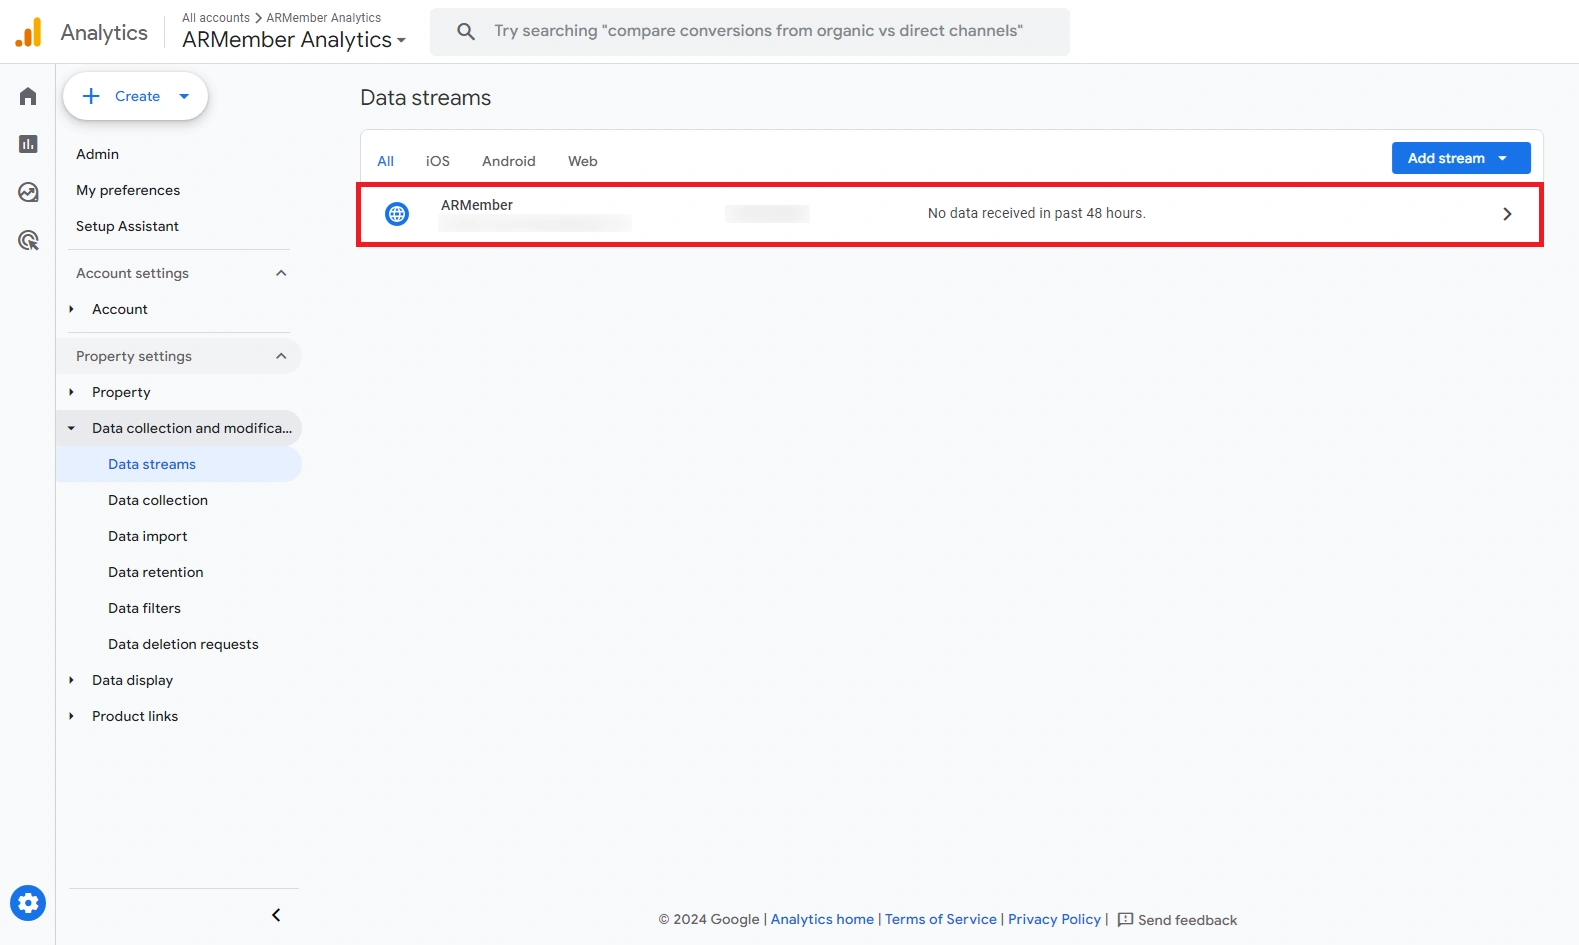The height and width of the screenshot is (945, 1579).
Task: Open the Admin menu item
Action: [x=97, y=154]
